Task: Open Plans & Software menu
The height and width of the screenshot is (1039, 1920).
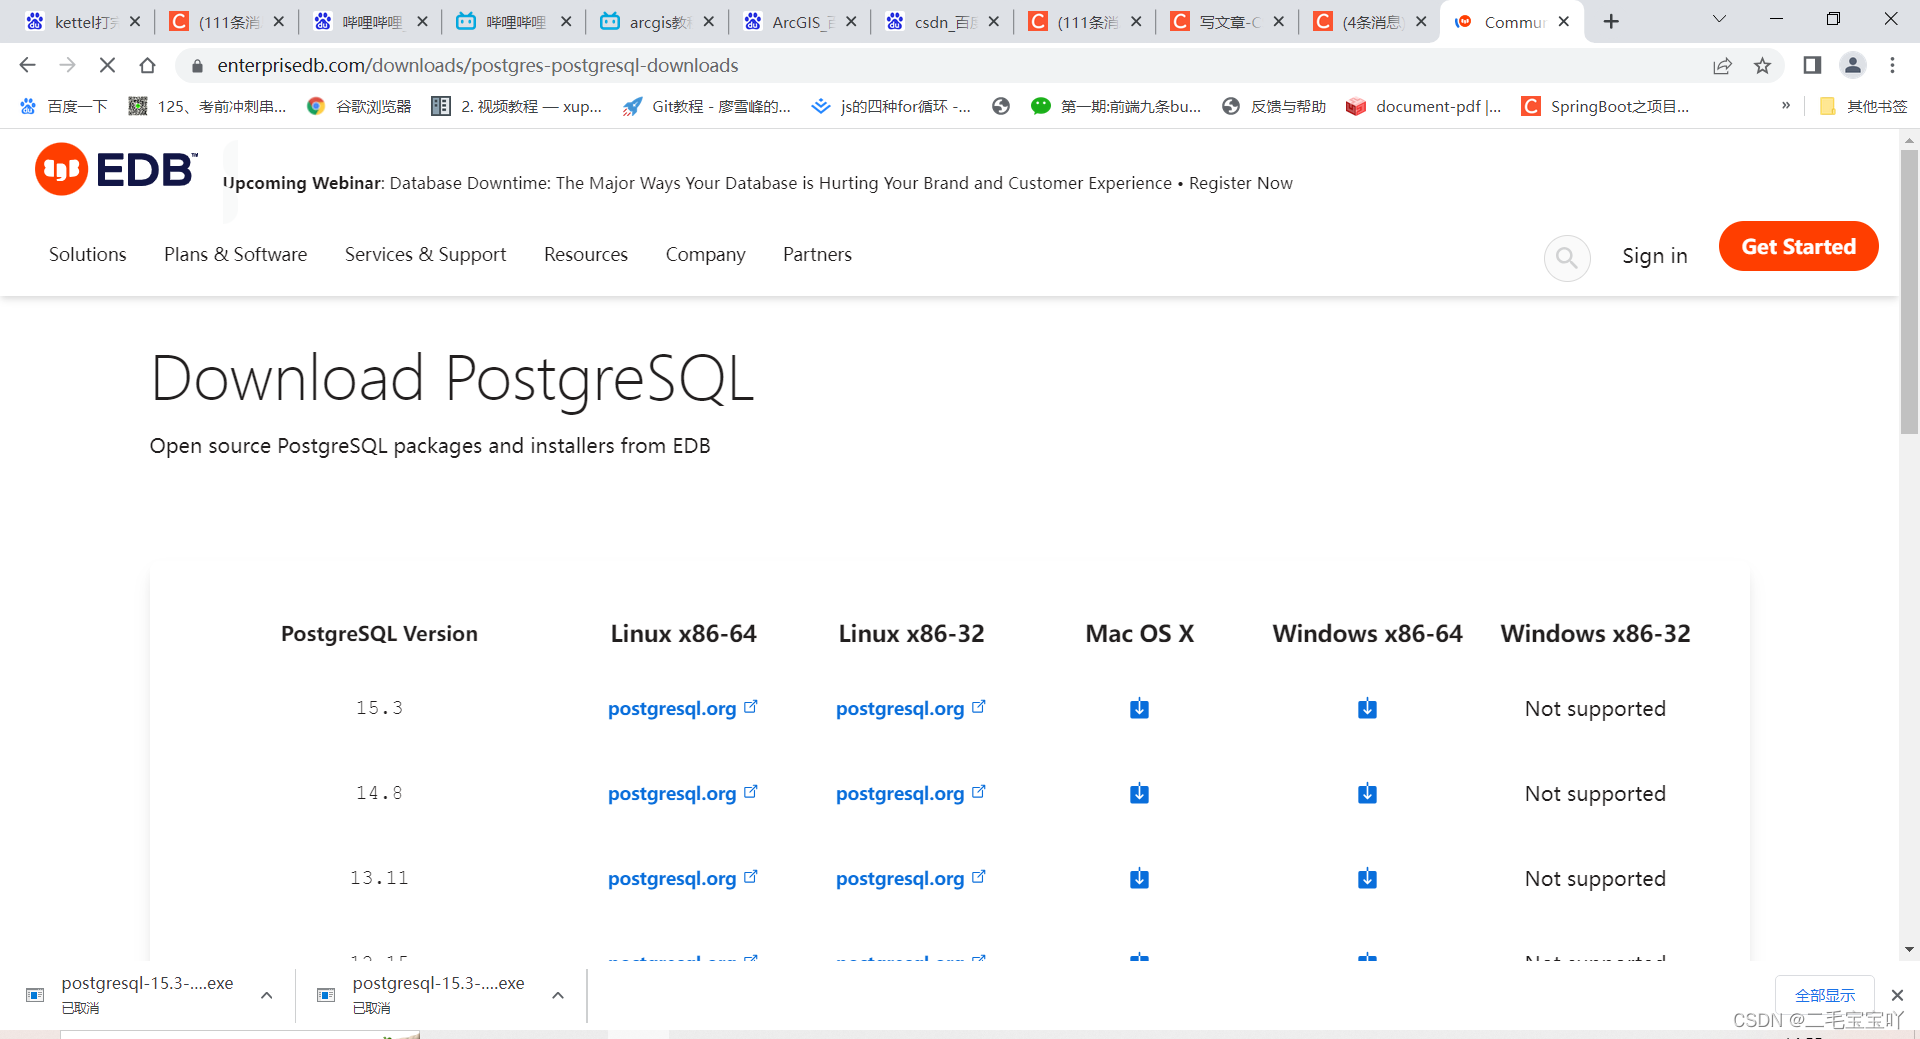Action: pyautogui.click(x=236, y=254)
